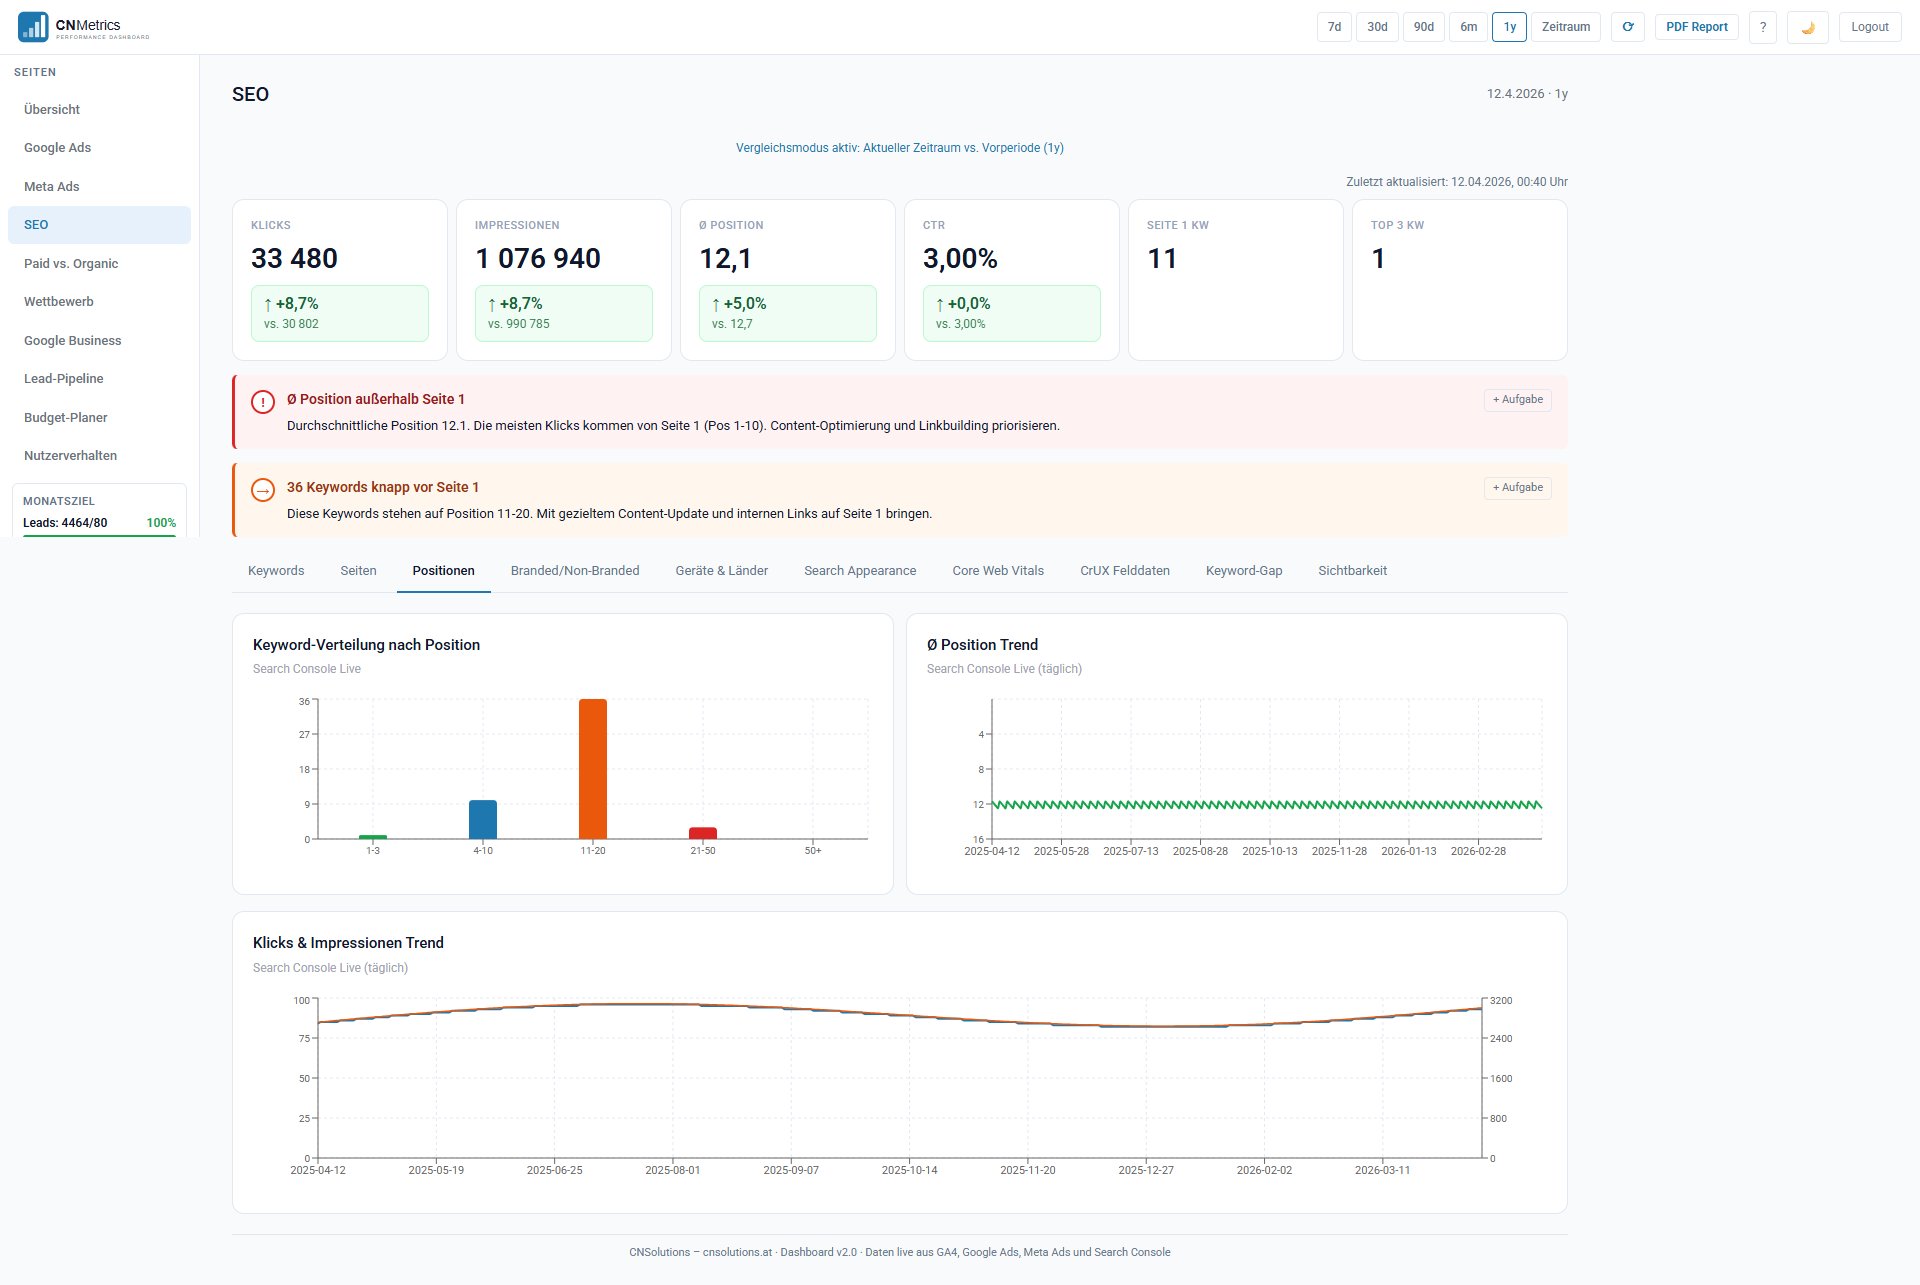
Task: Select the 7d time range
Action: point(1333,27)
